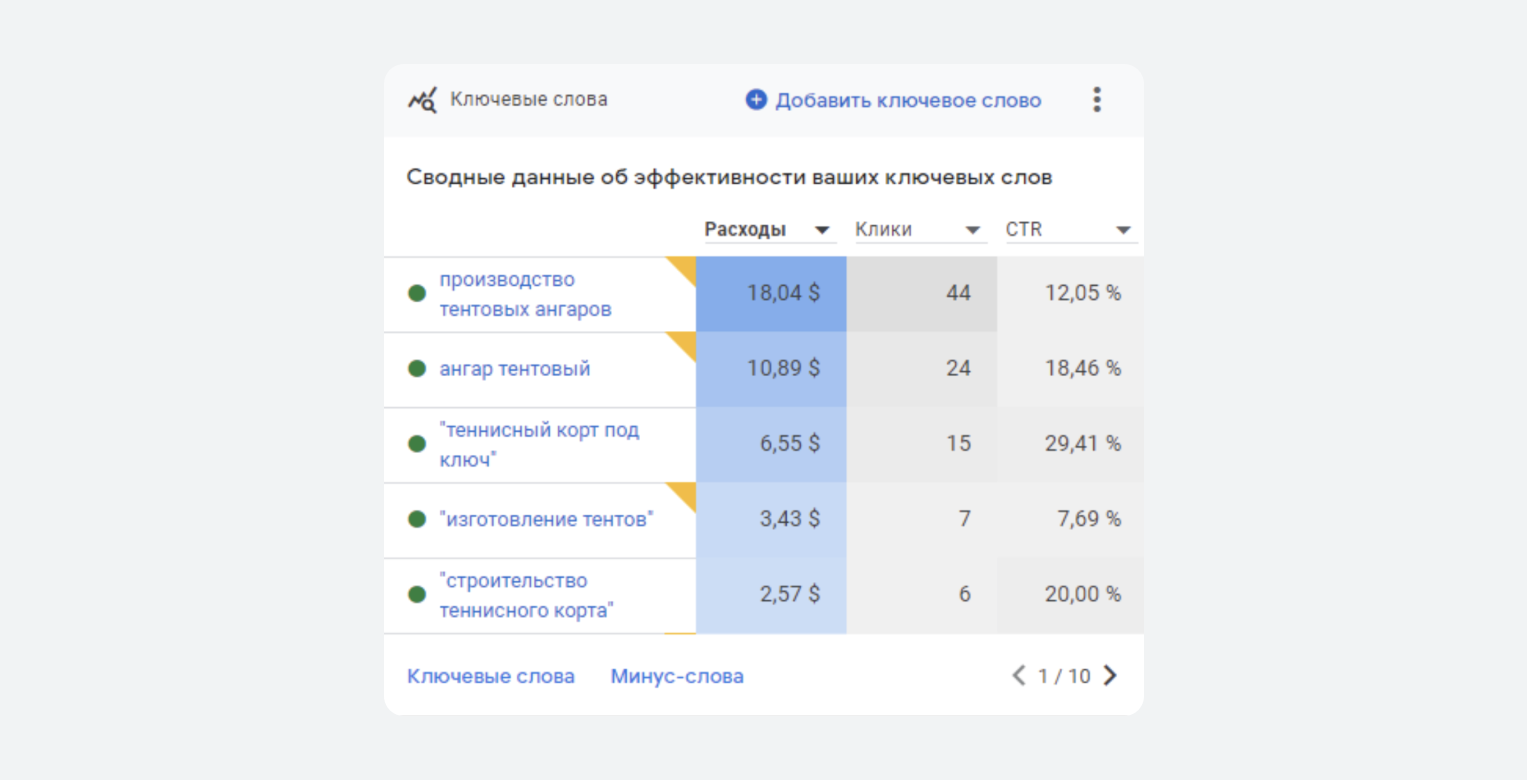This screenshot has width=1527, height=780.
Task: Open the three-dot more options menu
Action: pyautogui.click(x=1097, y=100)
